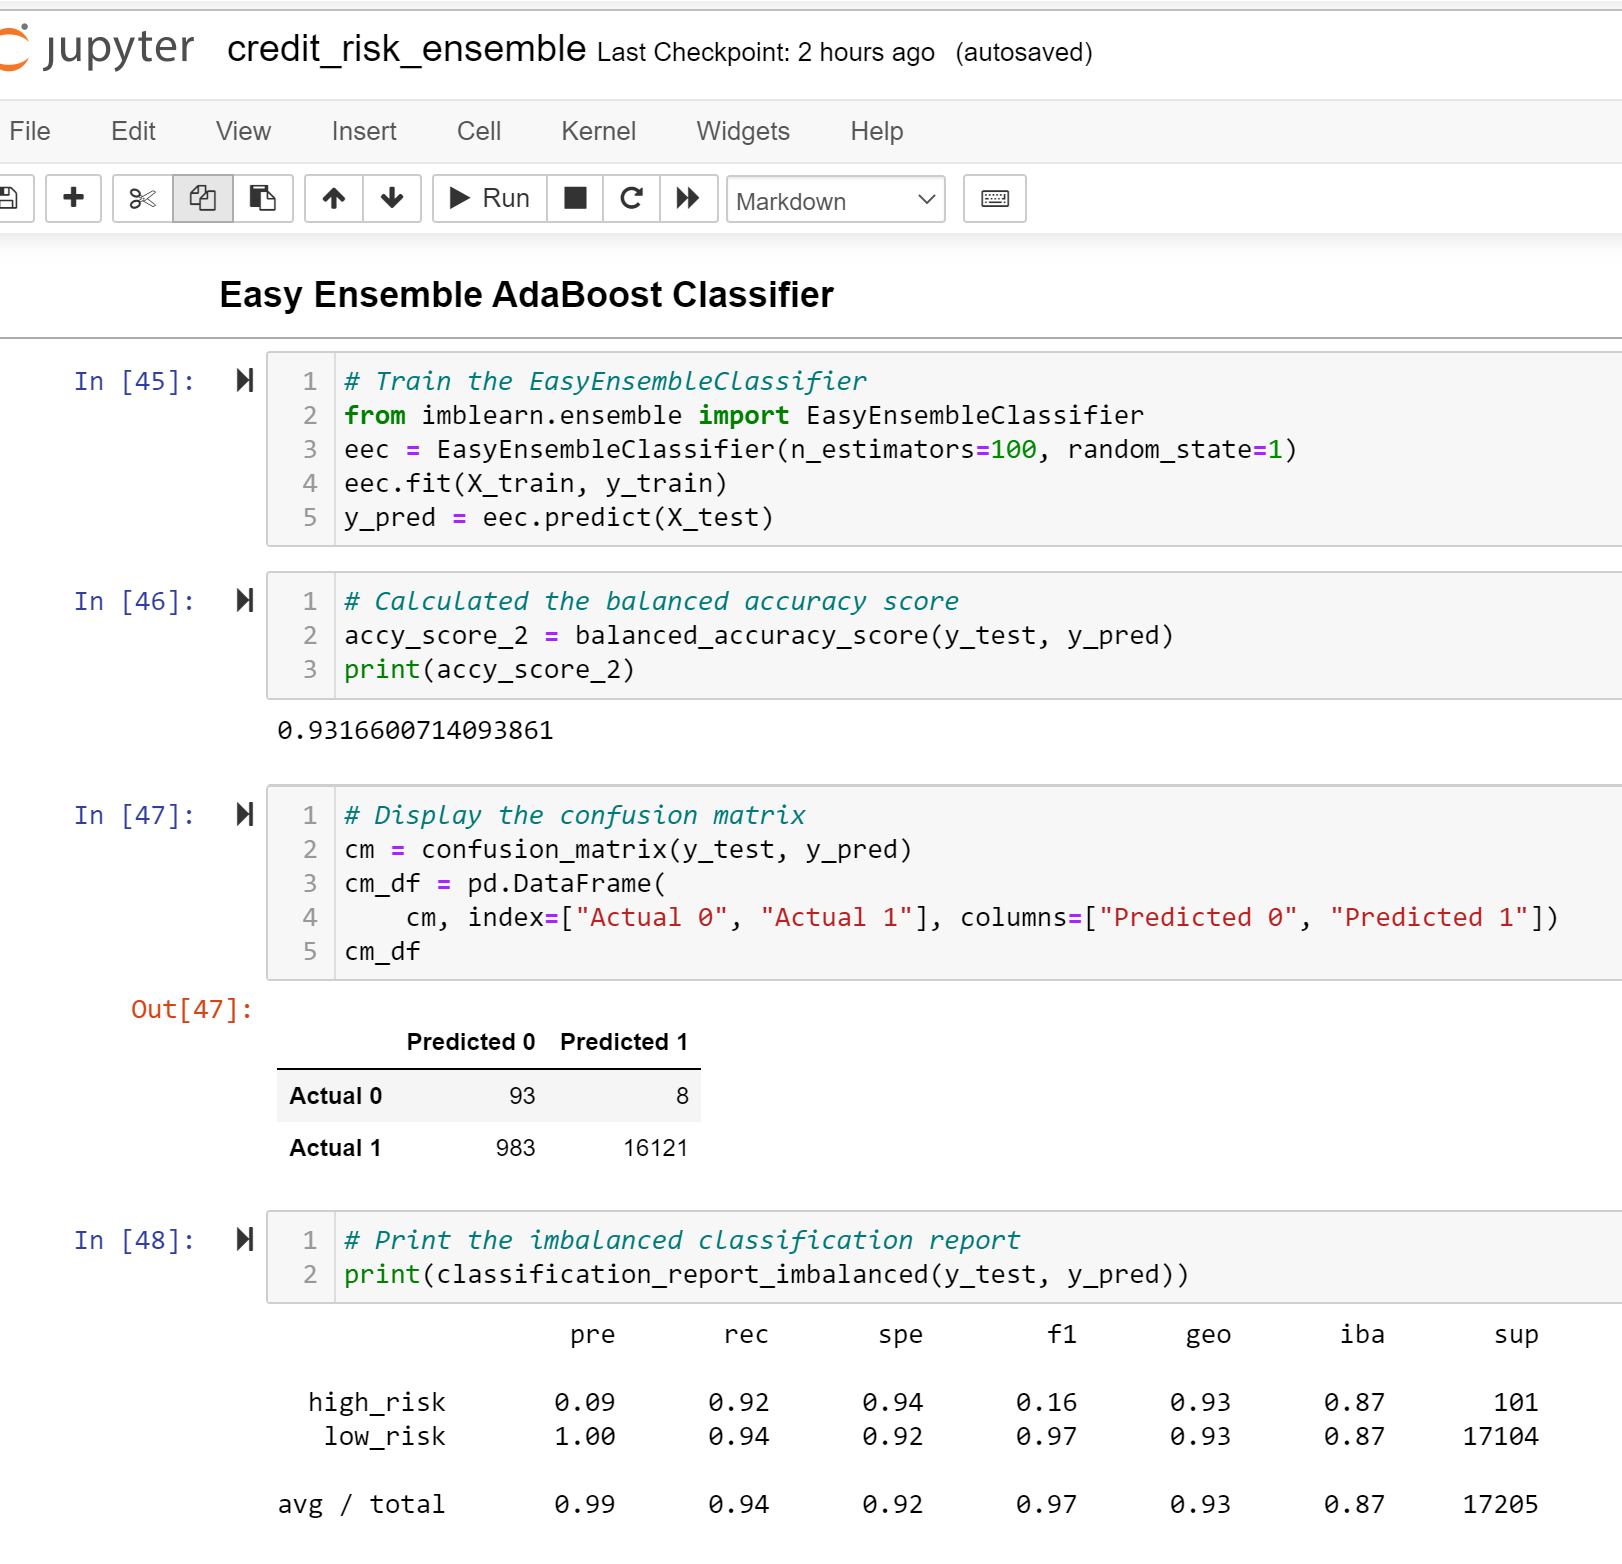Copy the selected cell using copy icon

[x=202, y=199]
